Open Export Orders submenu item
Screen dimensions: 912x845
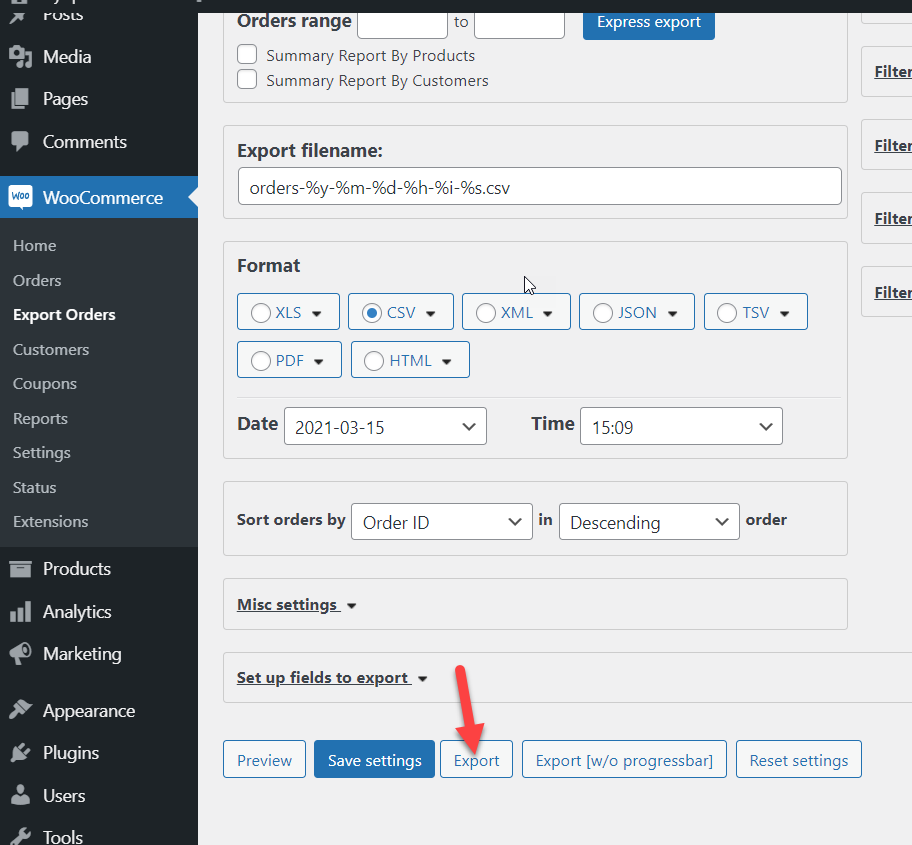(64, 315)
